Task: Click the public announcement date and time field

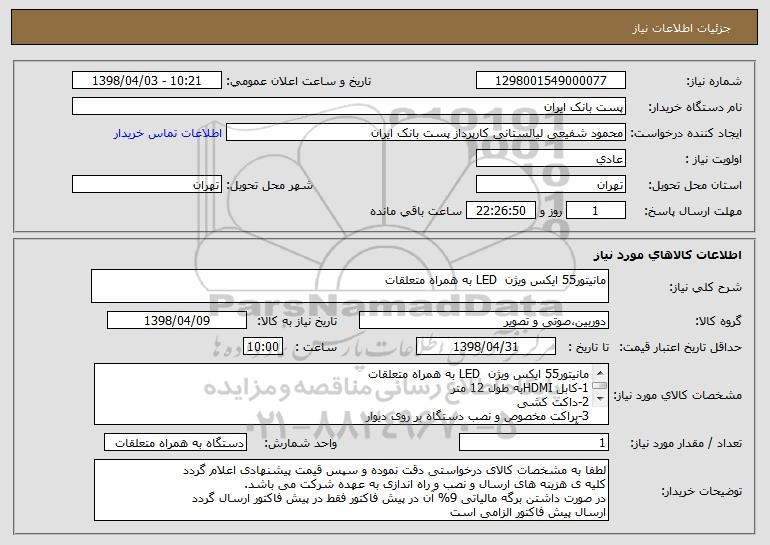Action: 148,80
